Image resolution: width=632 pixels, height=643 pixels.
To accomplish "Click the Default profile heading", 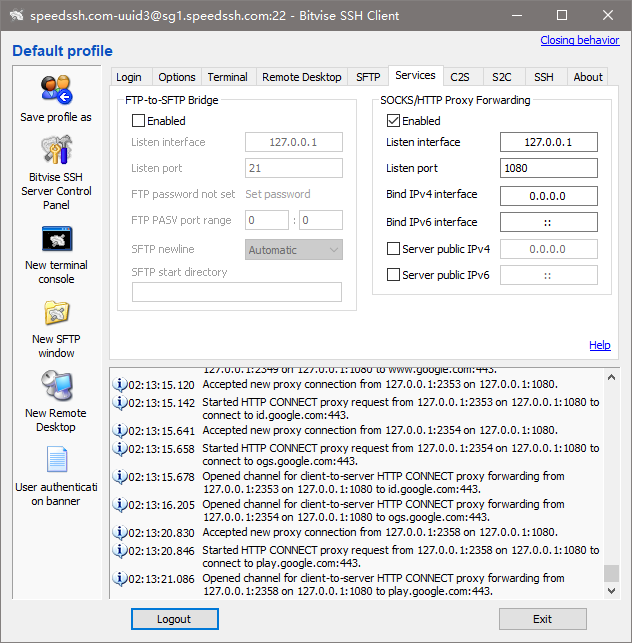I will pos(62,51).
